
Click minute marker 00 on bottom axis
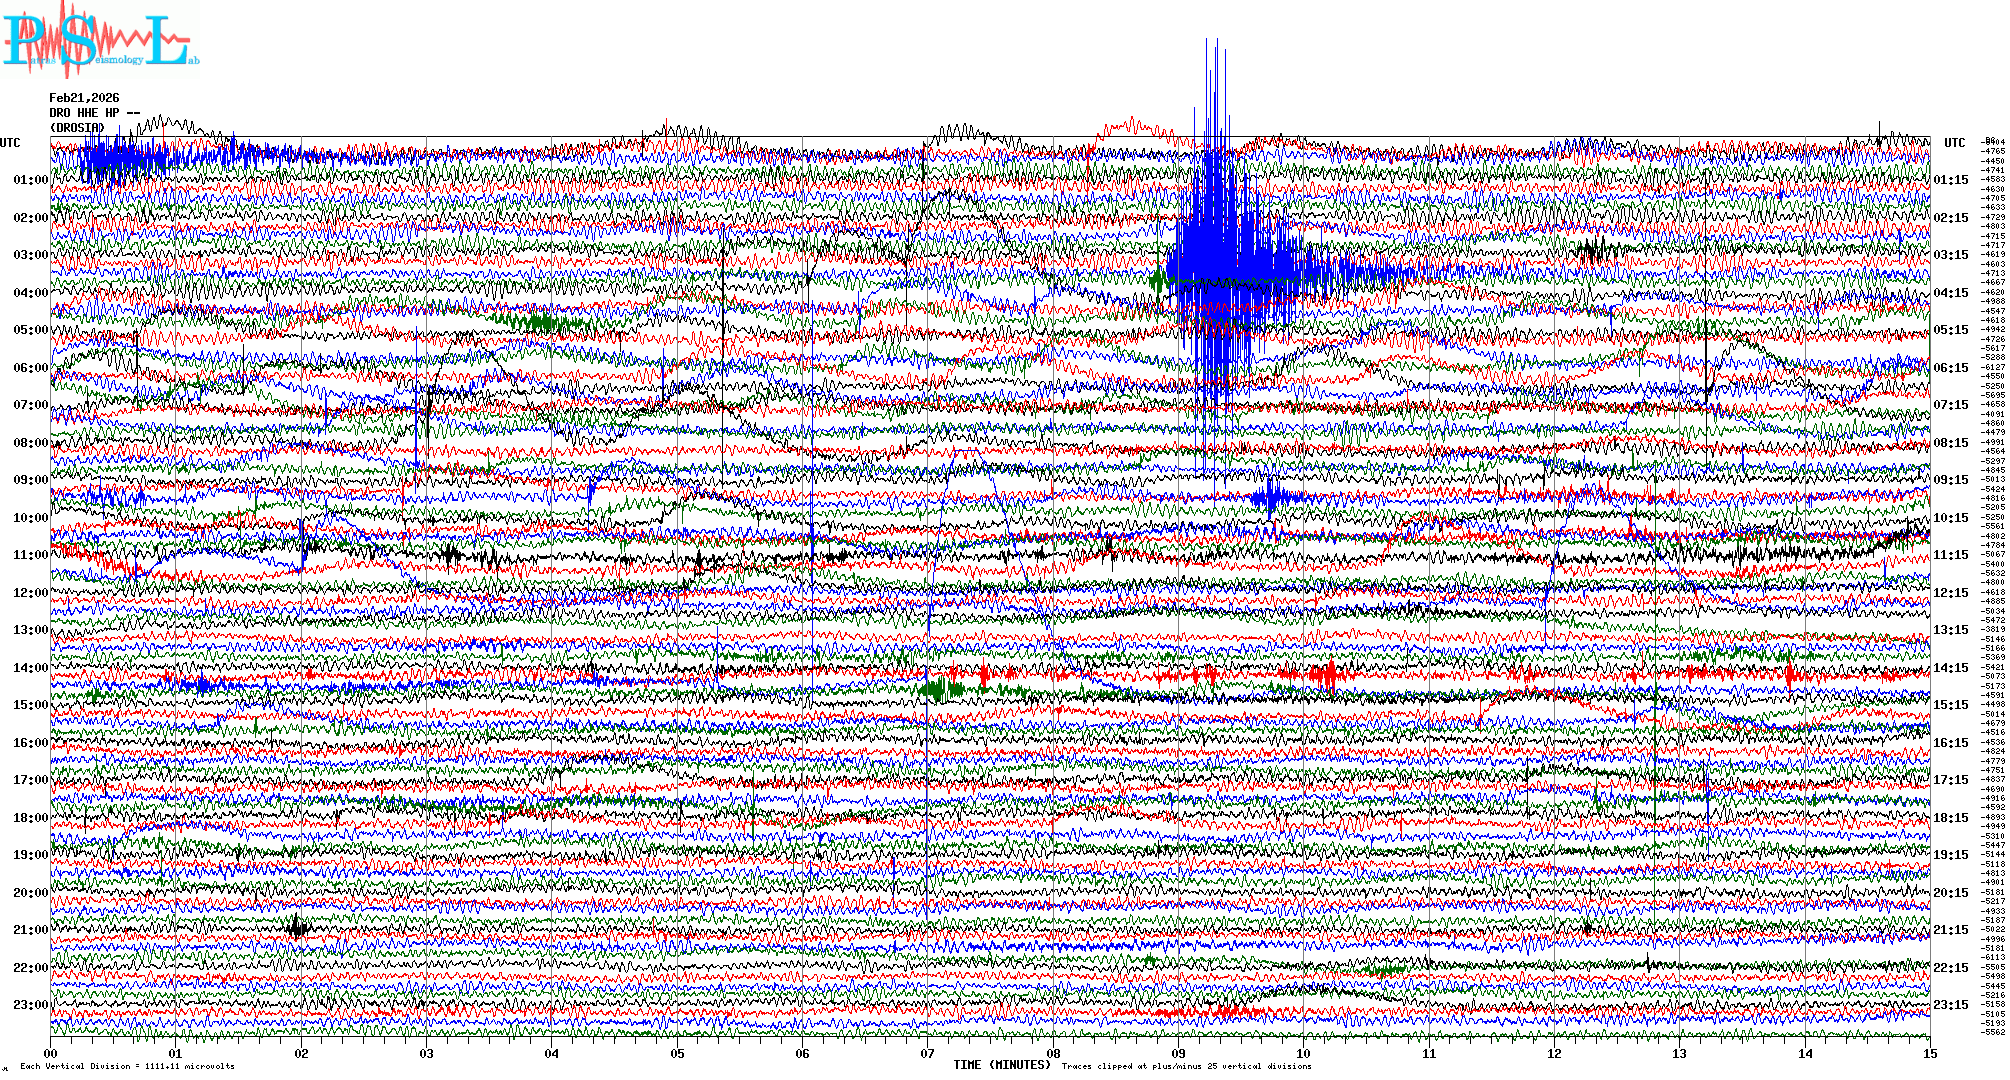pyautogui.click(x=51, y=1053)
